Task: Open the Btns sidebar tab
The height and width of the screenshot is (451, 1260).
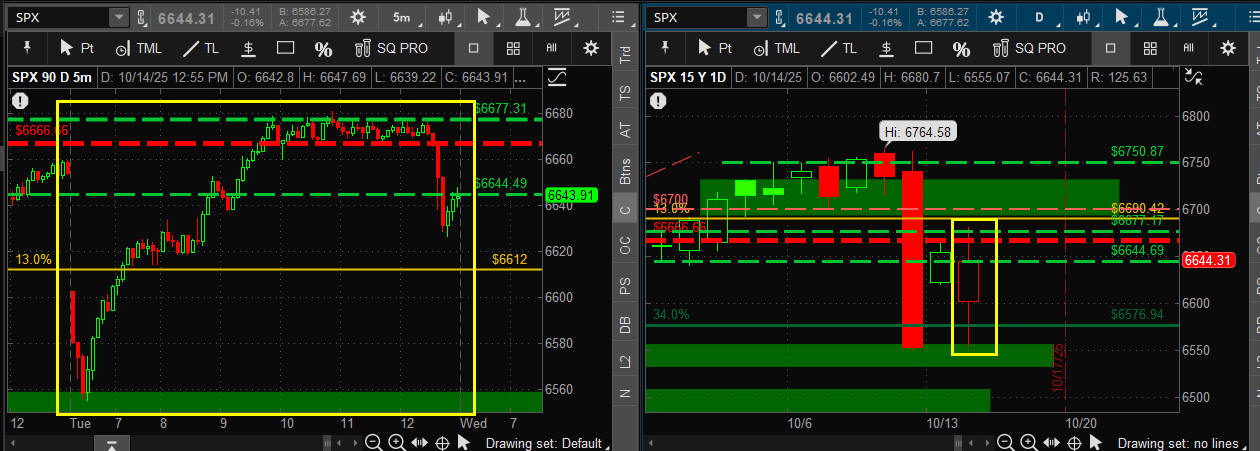Action: (x=626, y=172)
